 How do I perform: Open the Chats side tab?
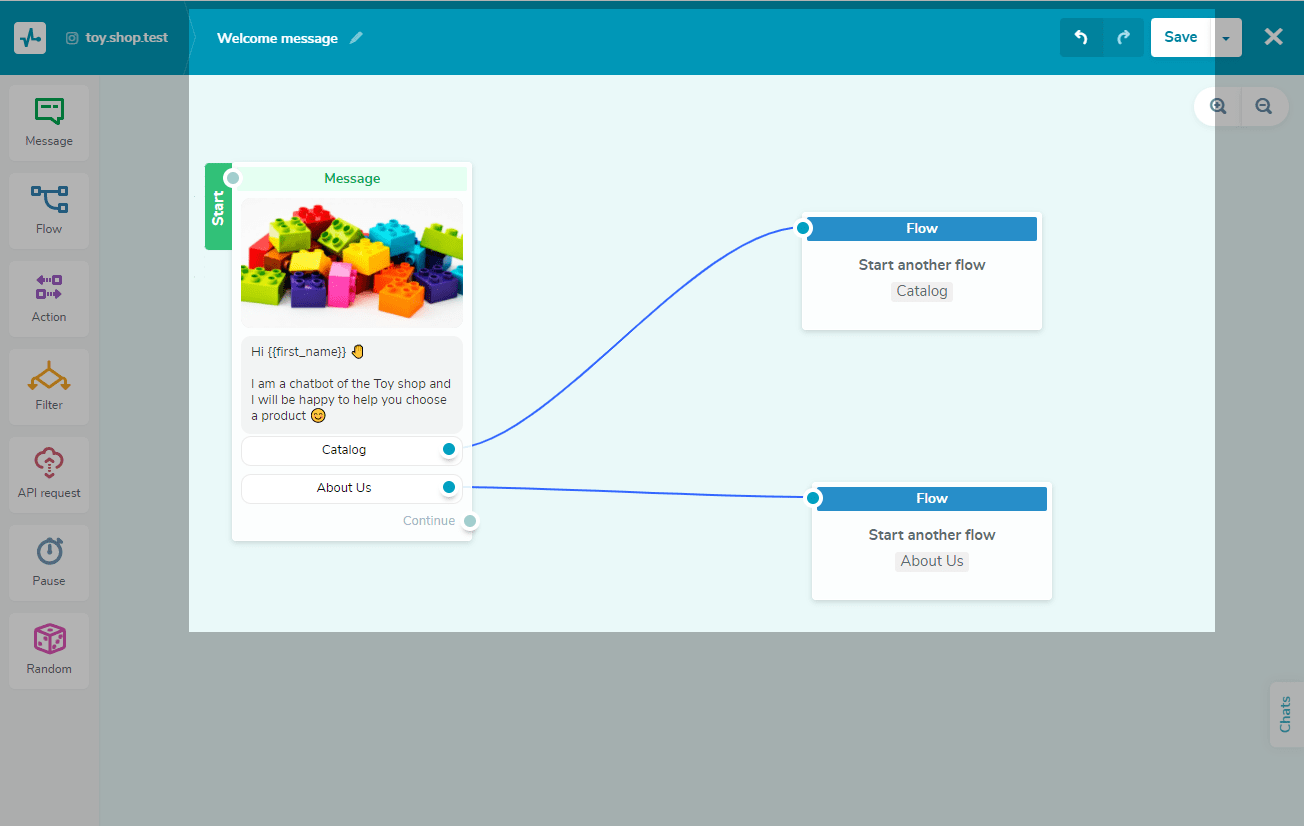[x=1287, y=715]
